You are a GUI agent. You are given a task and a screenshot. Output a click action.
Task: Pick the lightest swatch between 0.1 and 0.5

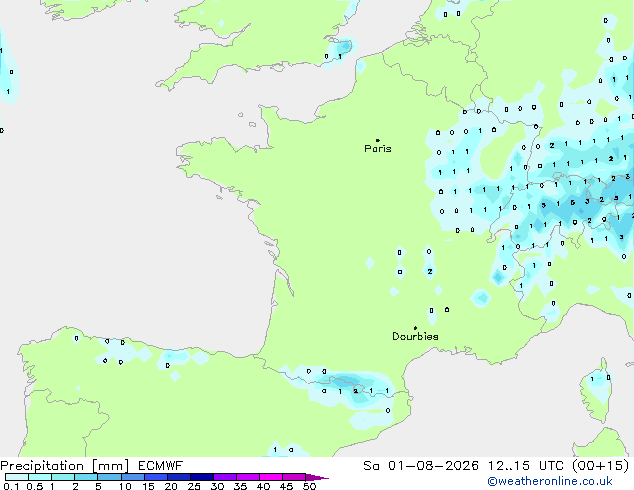point(17,477)
